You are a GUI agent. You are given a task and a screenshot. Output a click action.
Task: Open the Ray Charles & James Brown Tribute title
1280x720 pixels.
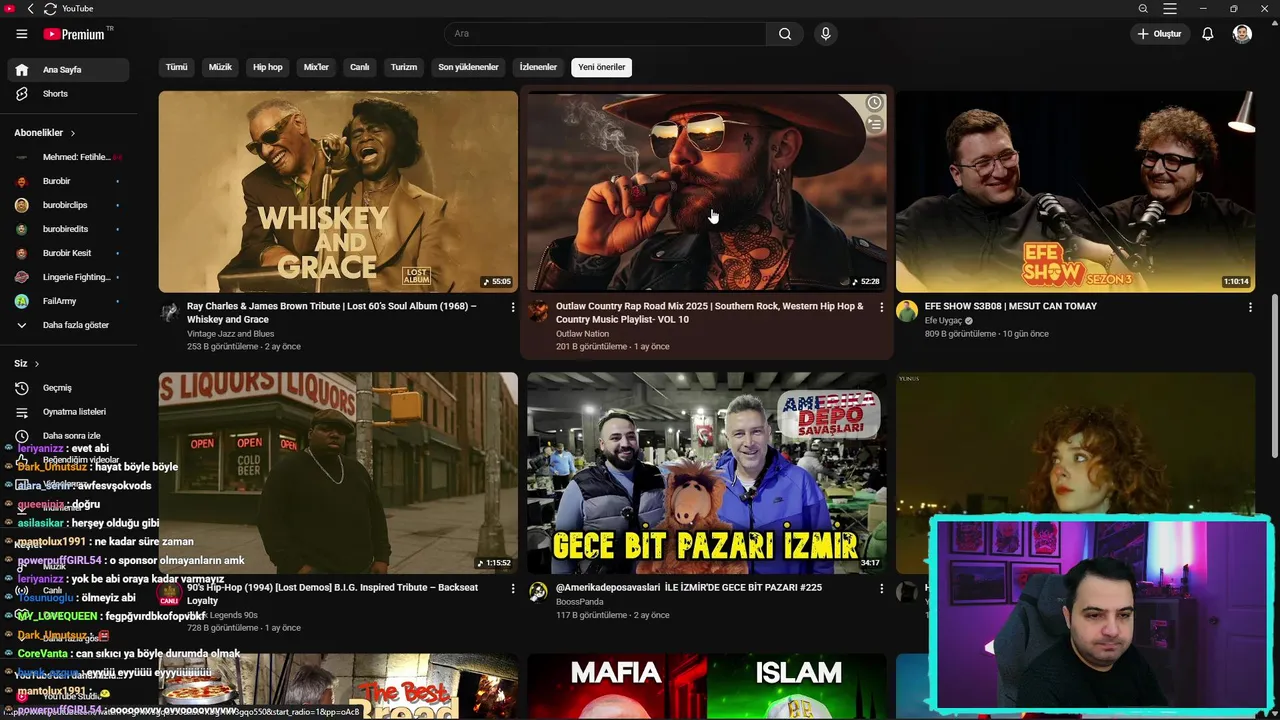click(332, 312)
